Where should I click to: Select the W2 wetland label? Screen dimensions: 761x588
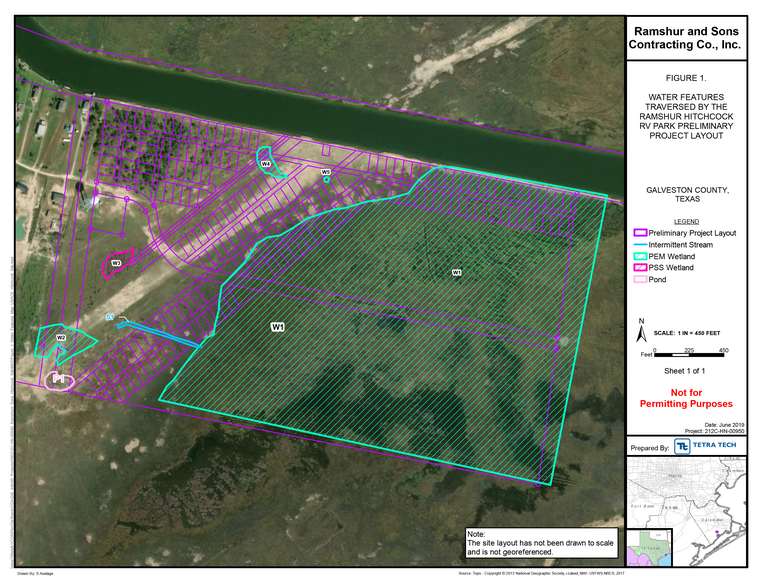60,338
